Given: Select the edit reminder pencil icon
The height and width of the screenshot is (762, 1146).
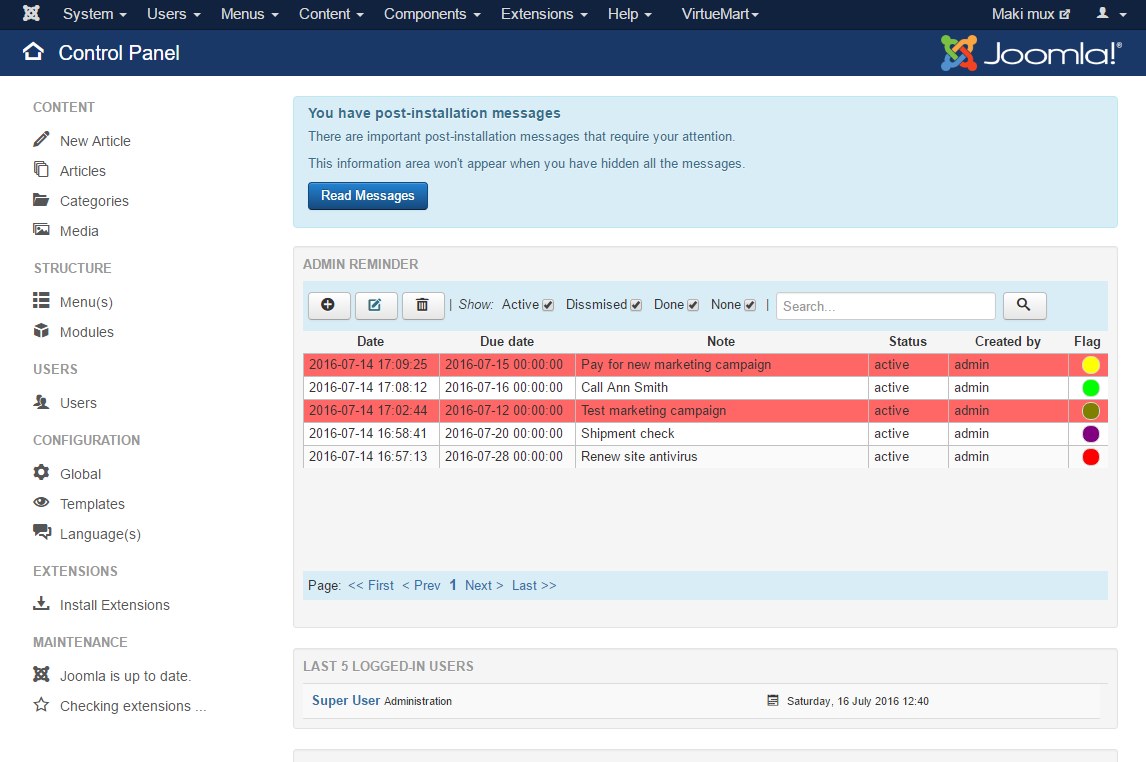Looking at the screenshot, I should [376, 306].
